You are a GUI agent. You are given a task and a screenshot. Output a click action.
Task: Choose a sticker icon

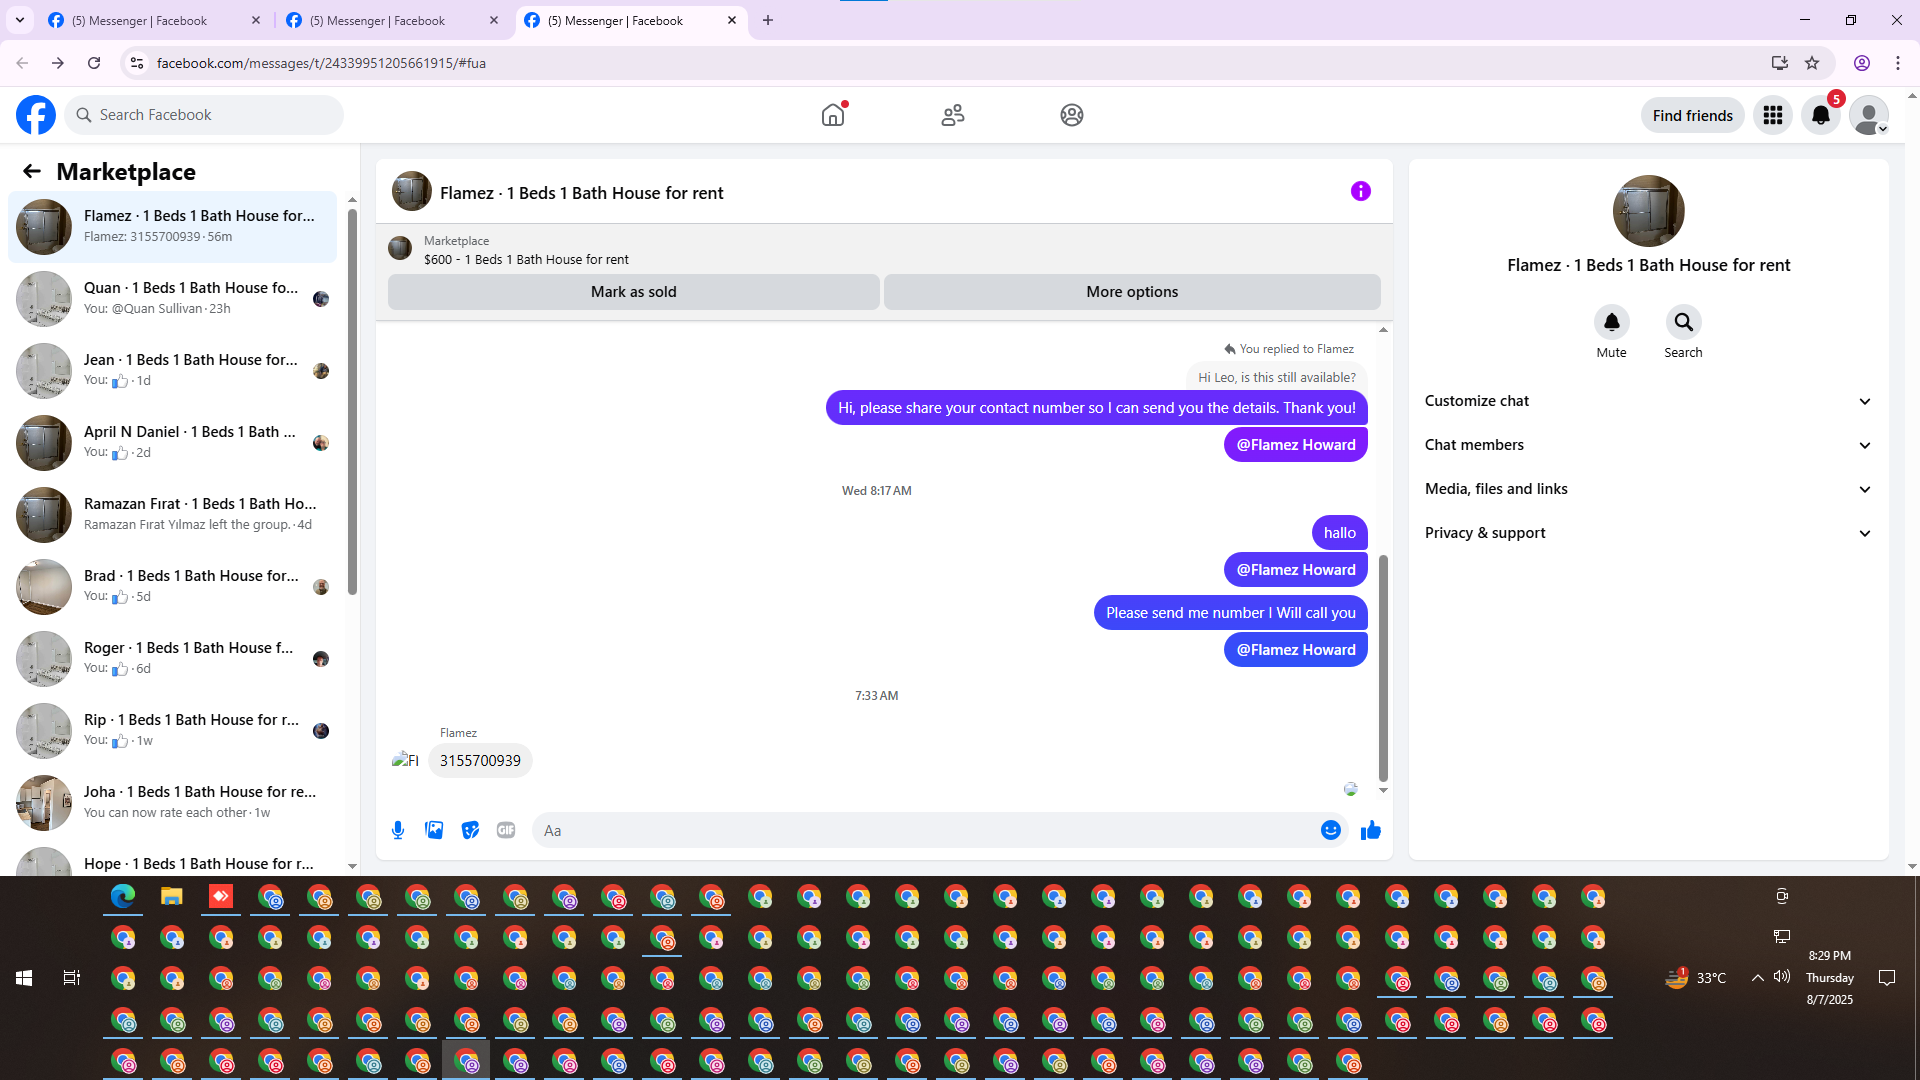(470, 830)
